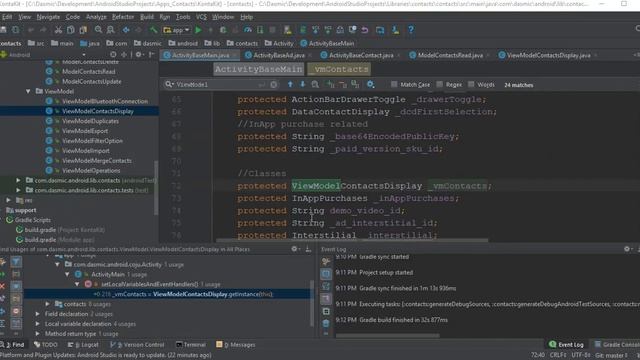Screen dimensions: 640x360
Task: Open the Refactor menu
Action: 123,17
